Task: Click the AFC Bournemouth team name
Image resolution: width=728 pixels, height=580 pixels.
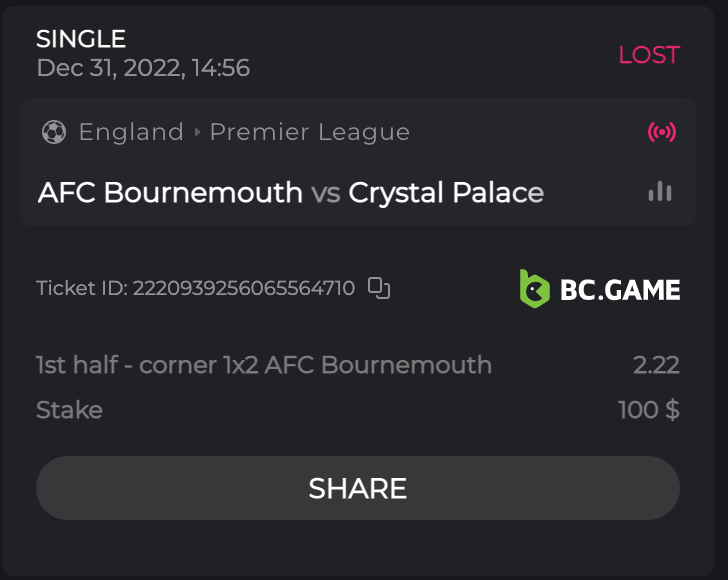Action: click(170, 192)
